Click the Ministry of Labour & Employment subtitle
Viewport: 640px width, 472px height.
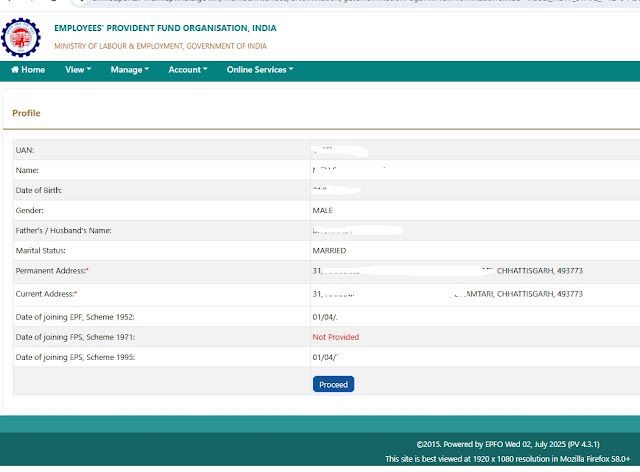[160, 46]
